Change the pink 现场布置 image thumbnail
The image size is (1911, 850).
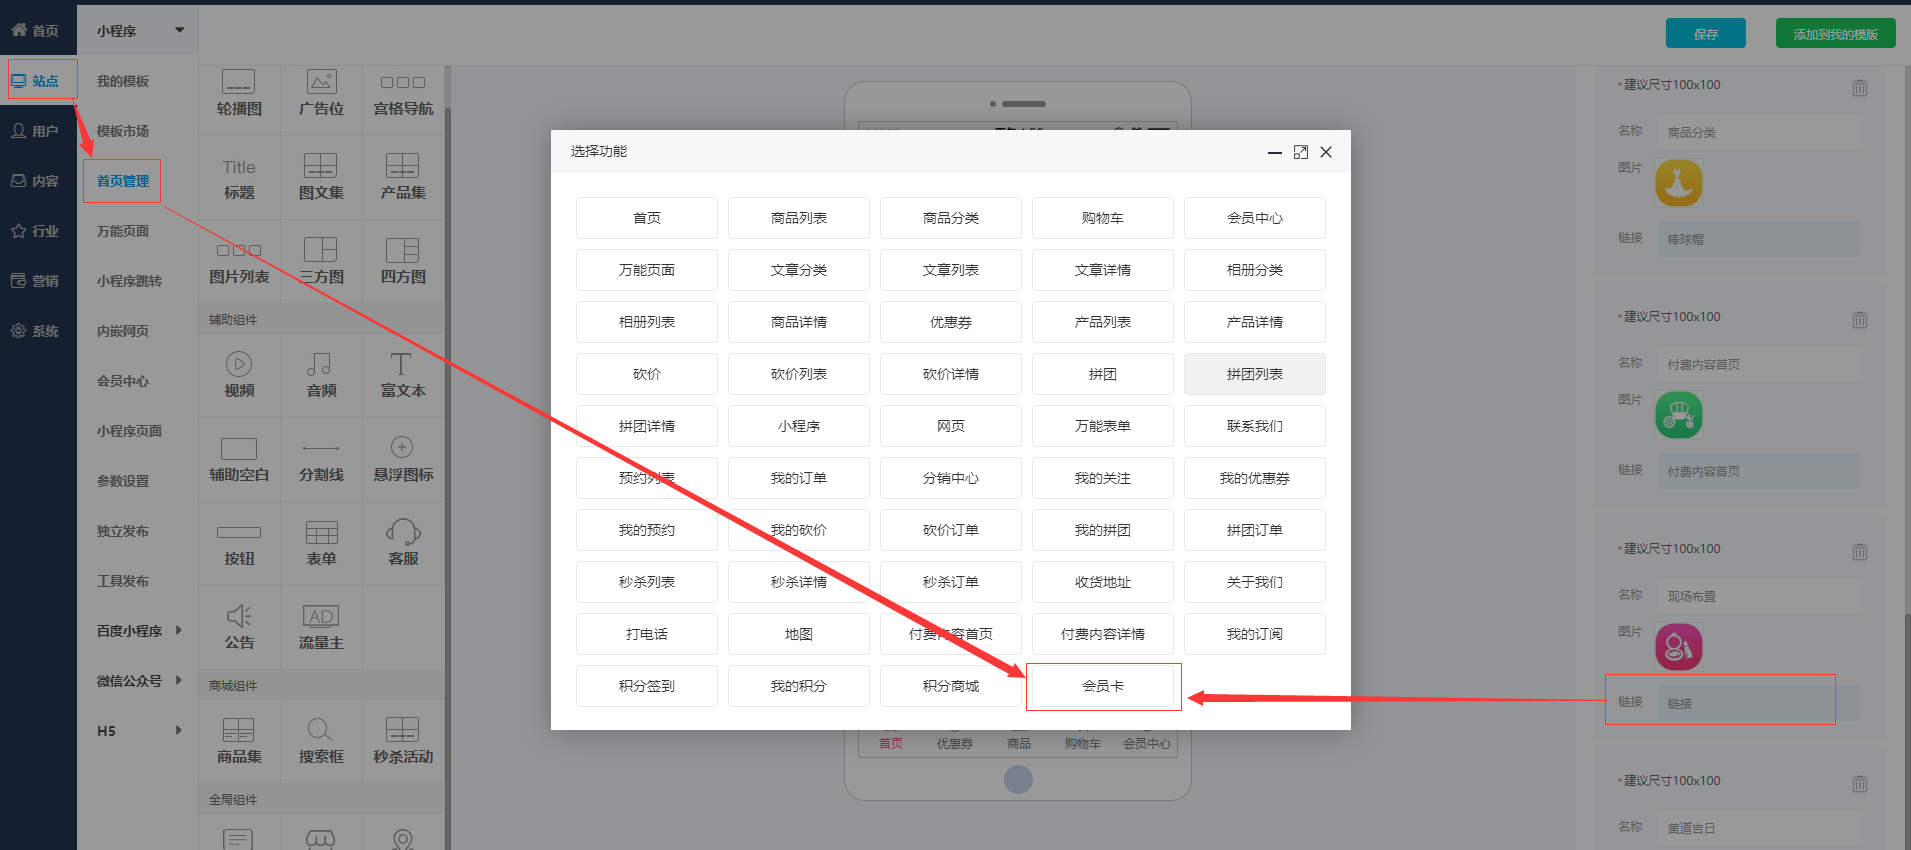pyautogui.click(x=1679, y=647)
